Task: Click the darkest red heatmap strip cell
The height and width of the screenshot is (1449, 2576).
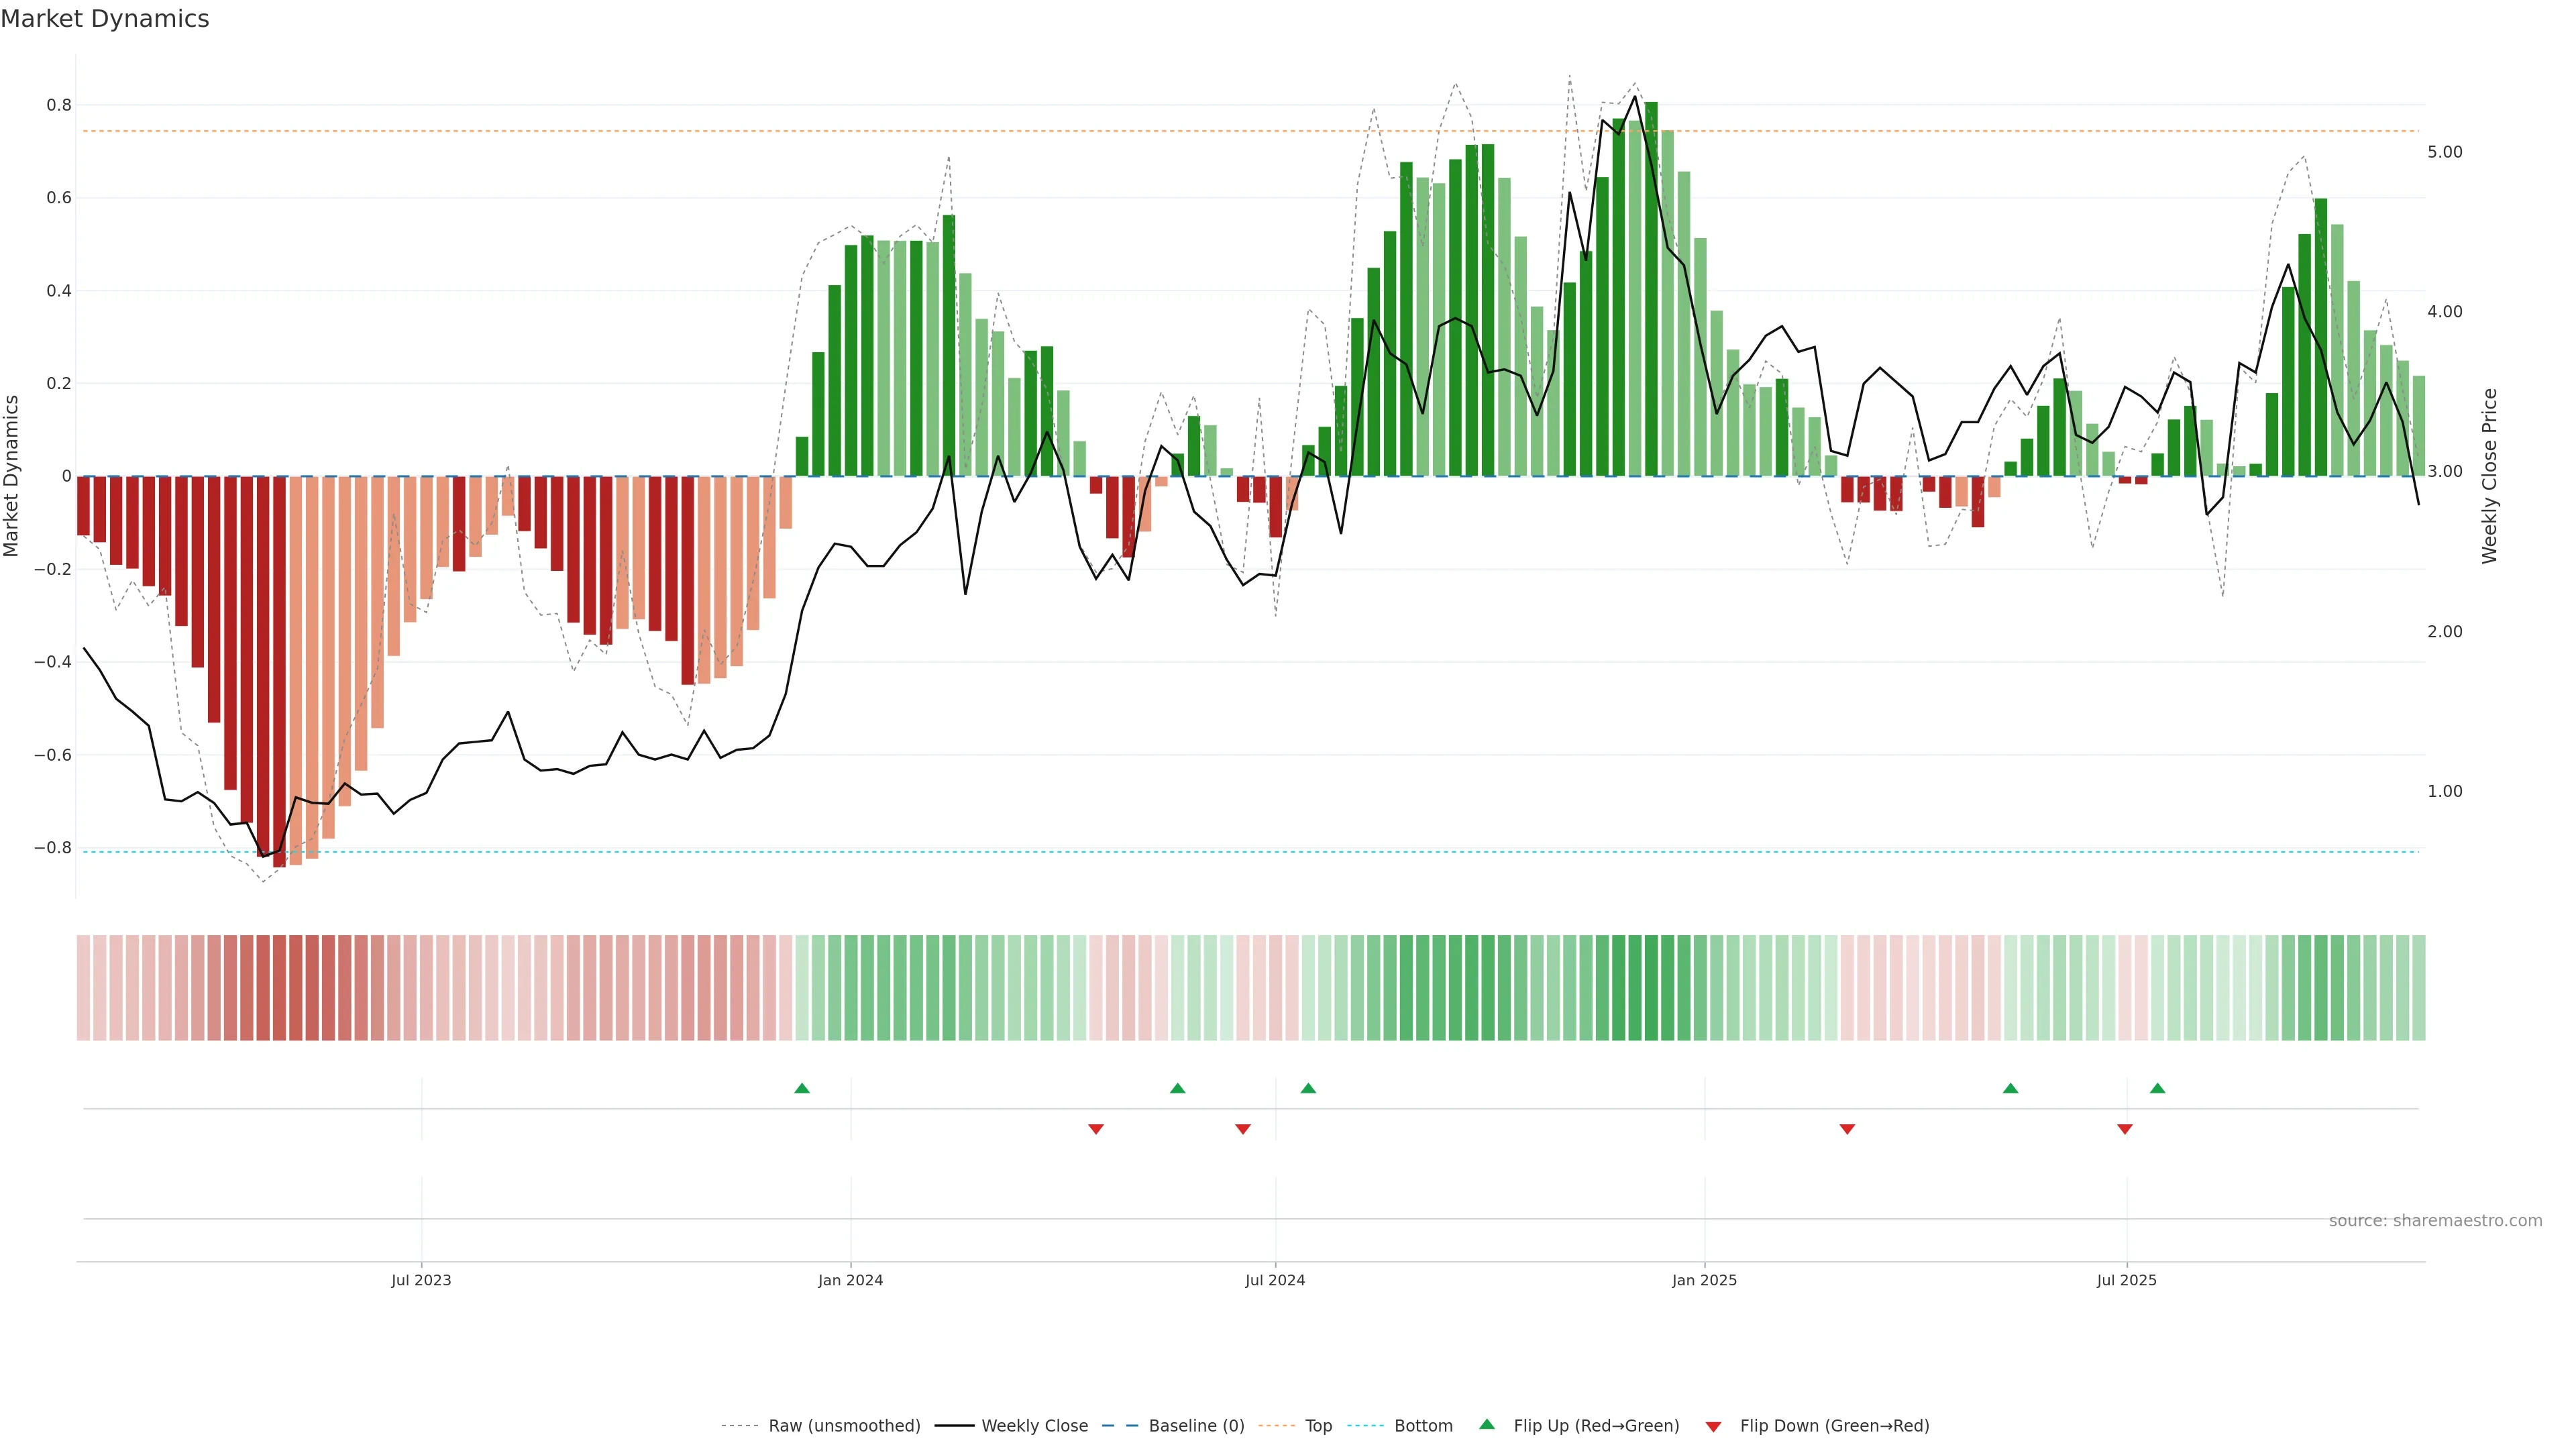Action: (x=279, y=988)
